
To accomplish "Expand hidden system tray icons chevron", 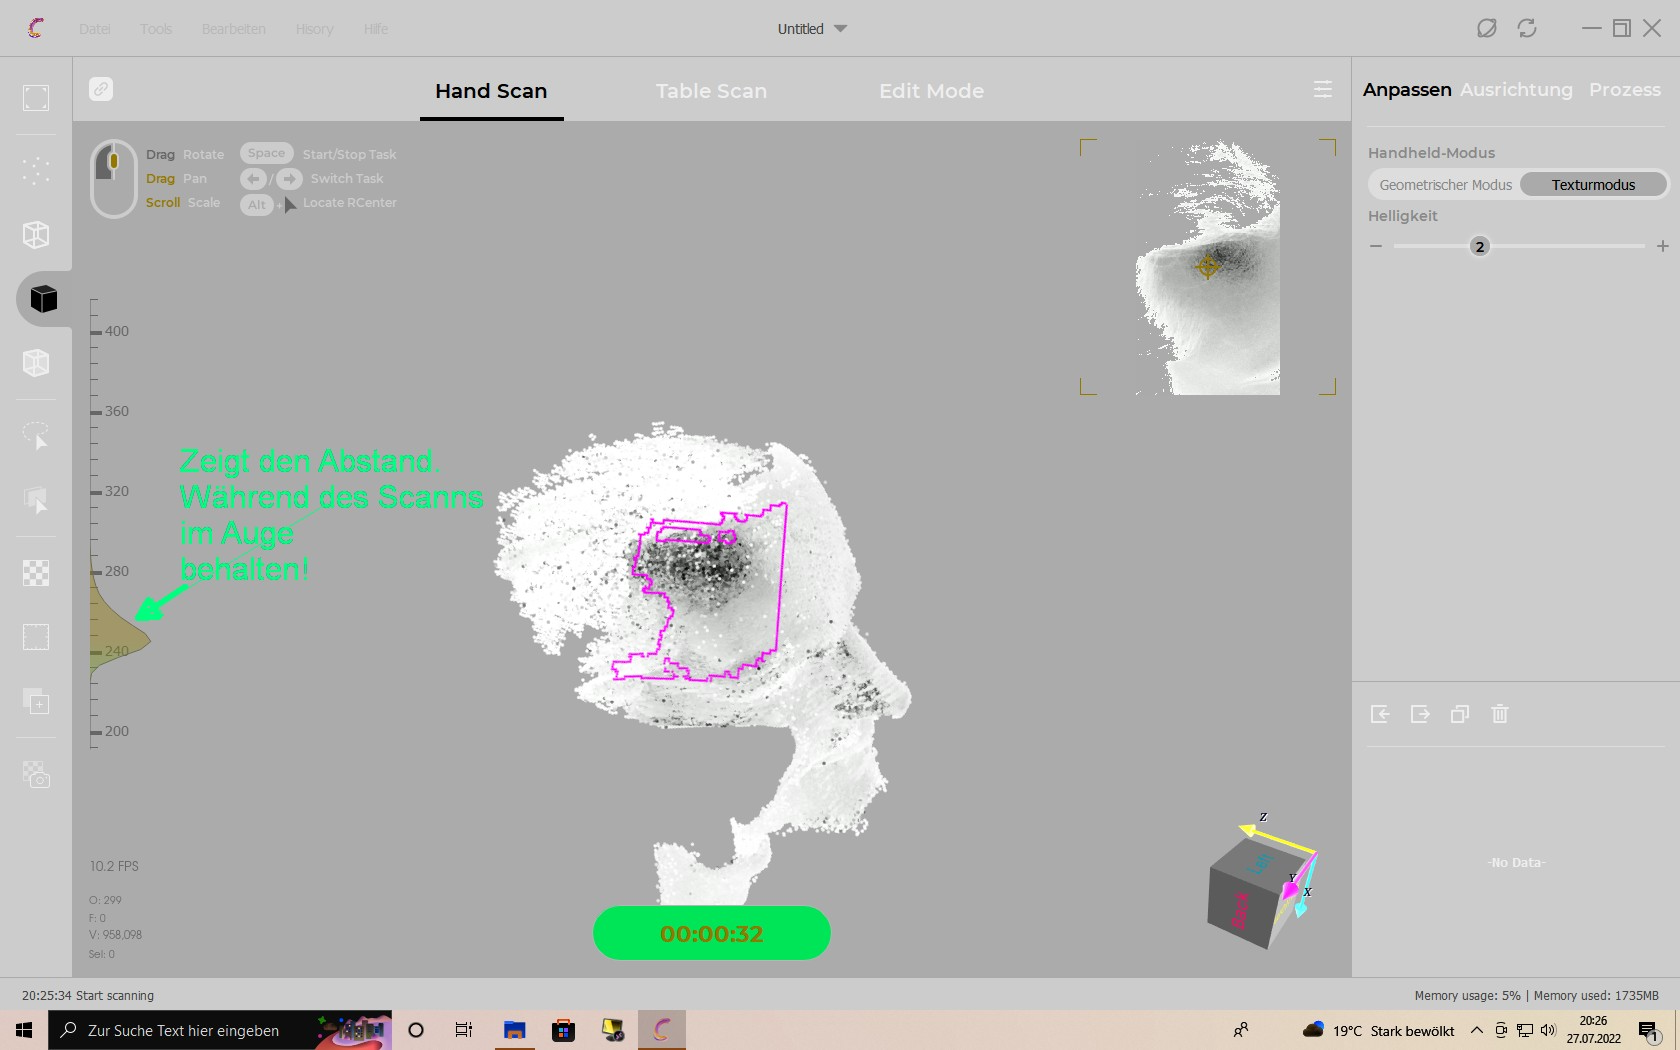I will pyautogui.click(x=1476, y=1030).
